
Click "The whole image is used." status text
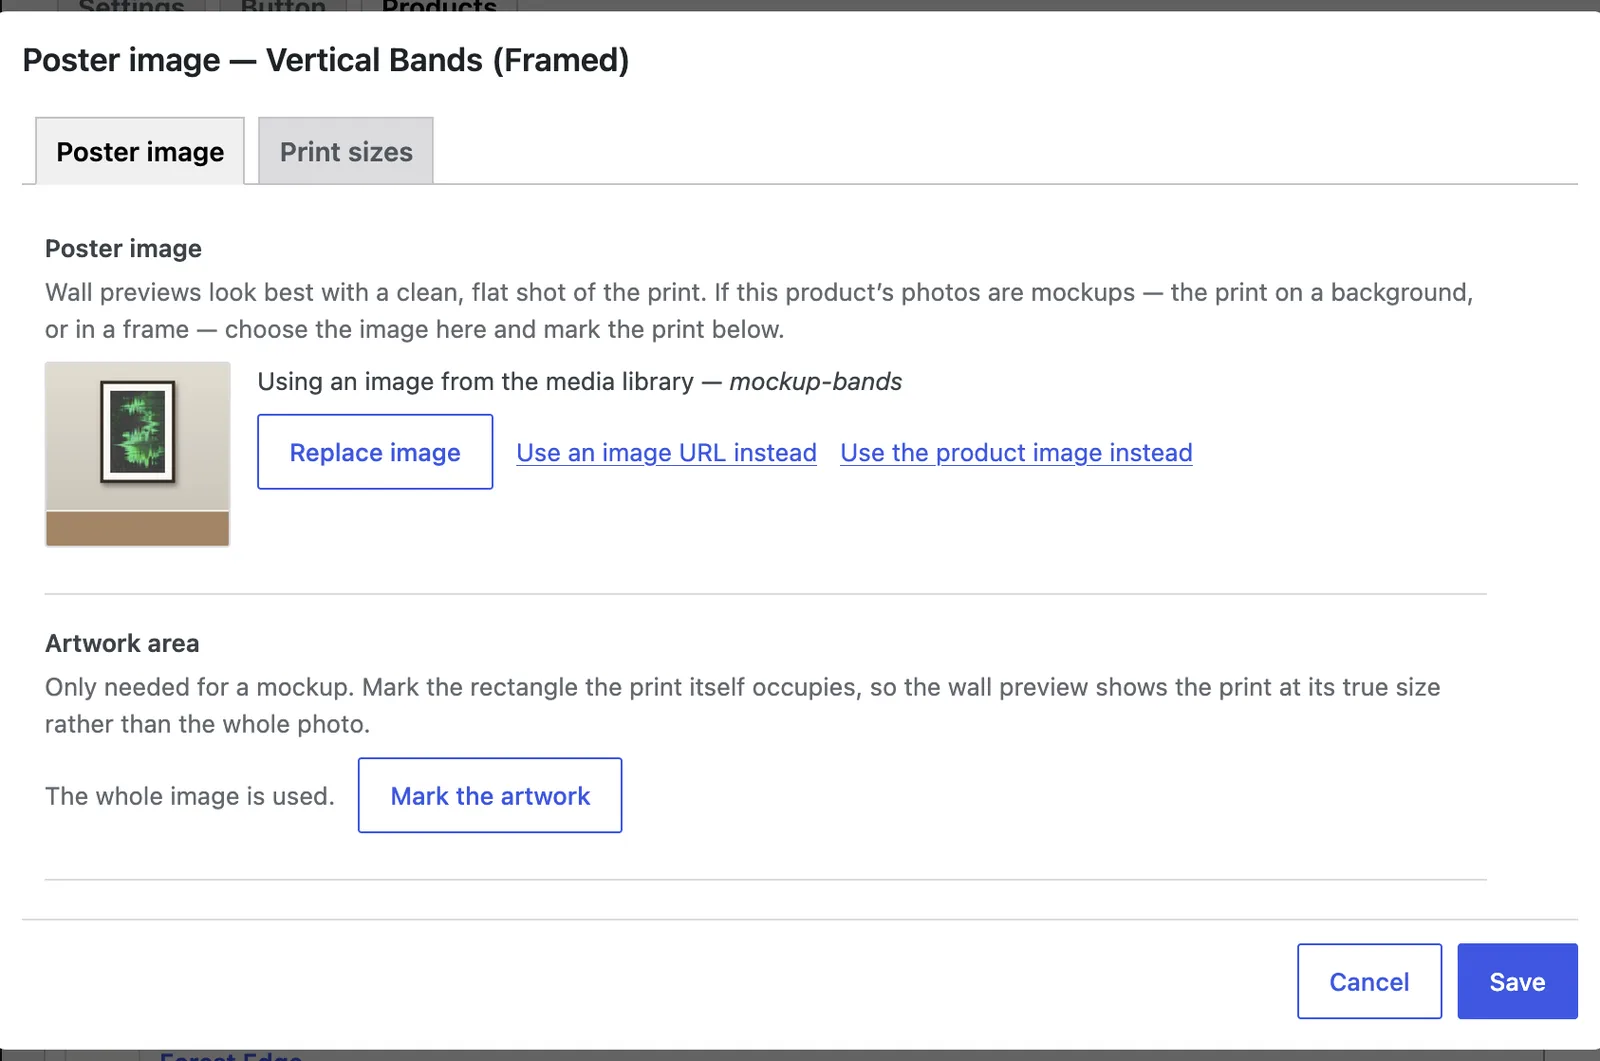(x=190, y=796)
